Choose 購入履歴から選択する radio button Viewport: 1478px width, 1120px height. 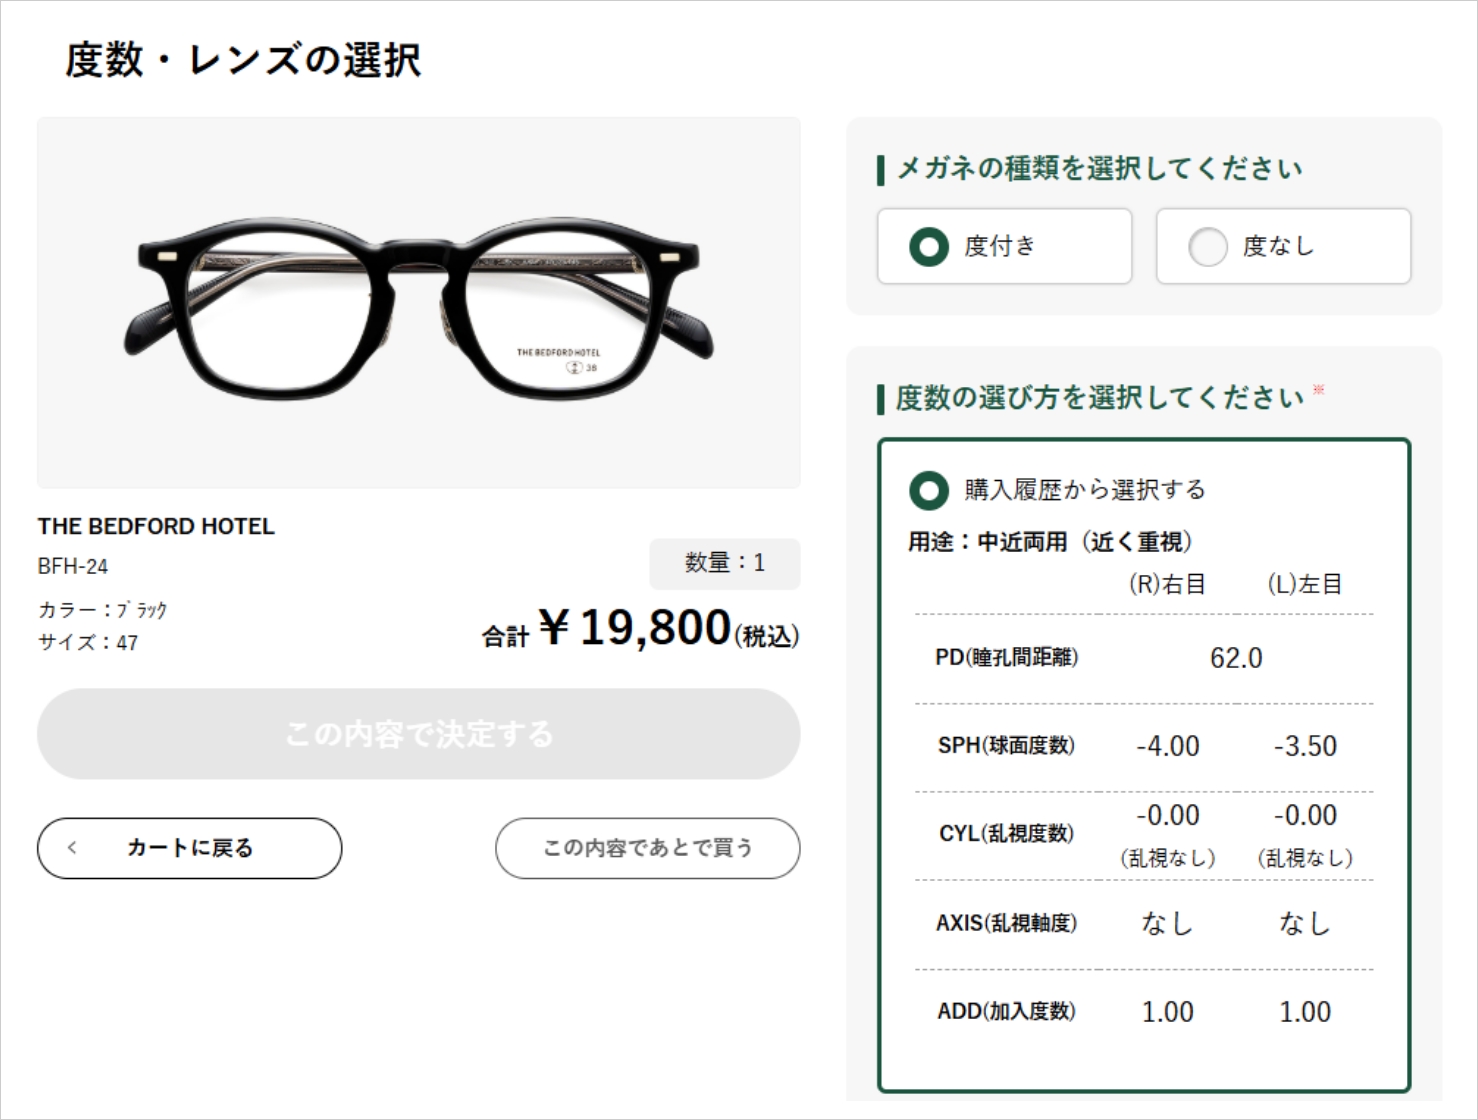(929, 490)
